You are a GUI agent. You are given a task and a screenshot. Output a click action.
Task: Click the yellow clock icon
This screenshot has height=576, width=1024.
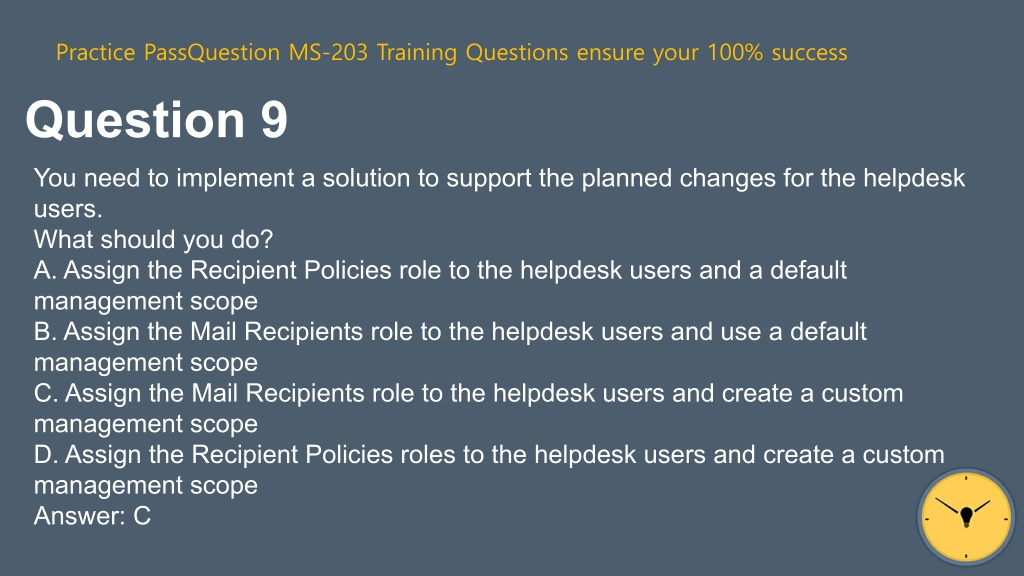point(966,517)
